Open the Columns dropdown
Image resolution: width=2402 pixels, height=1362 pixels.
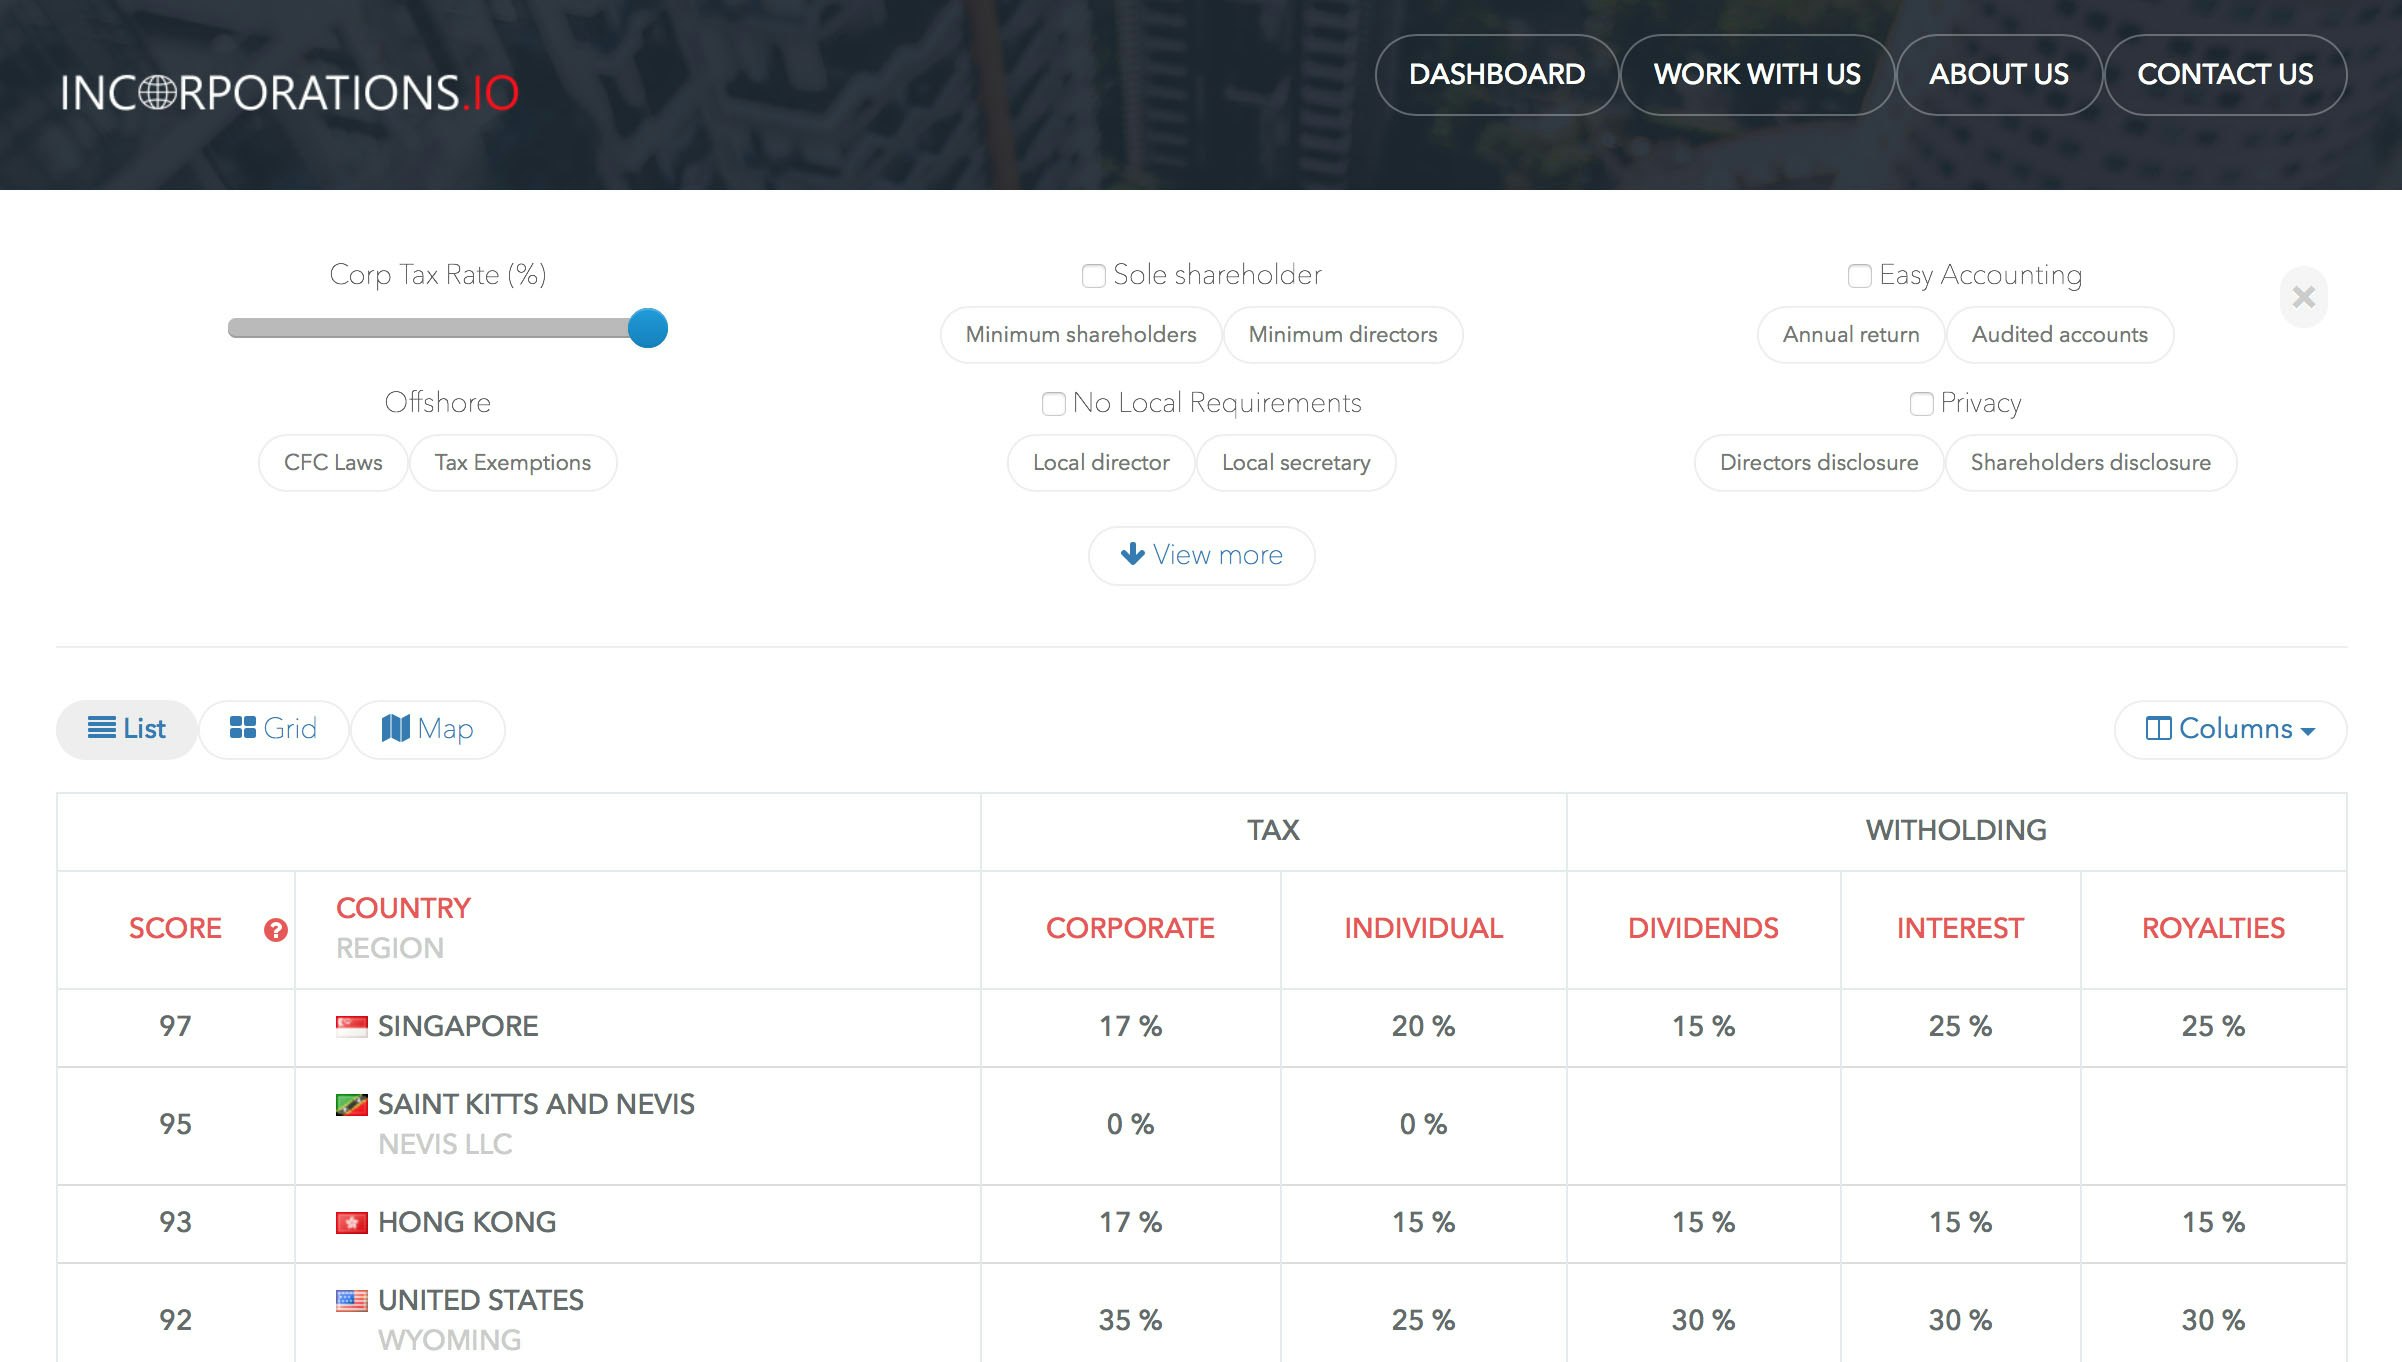[x=2229, y=729]
